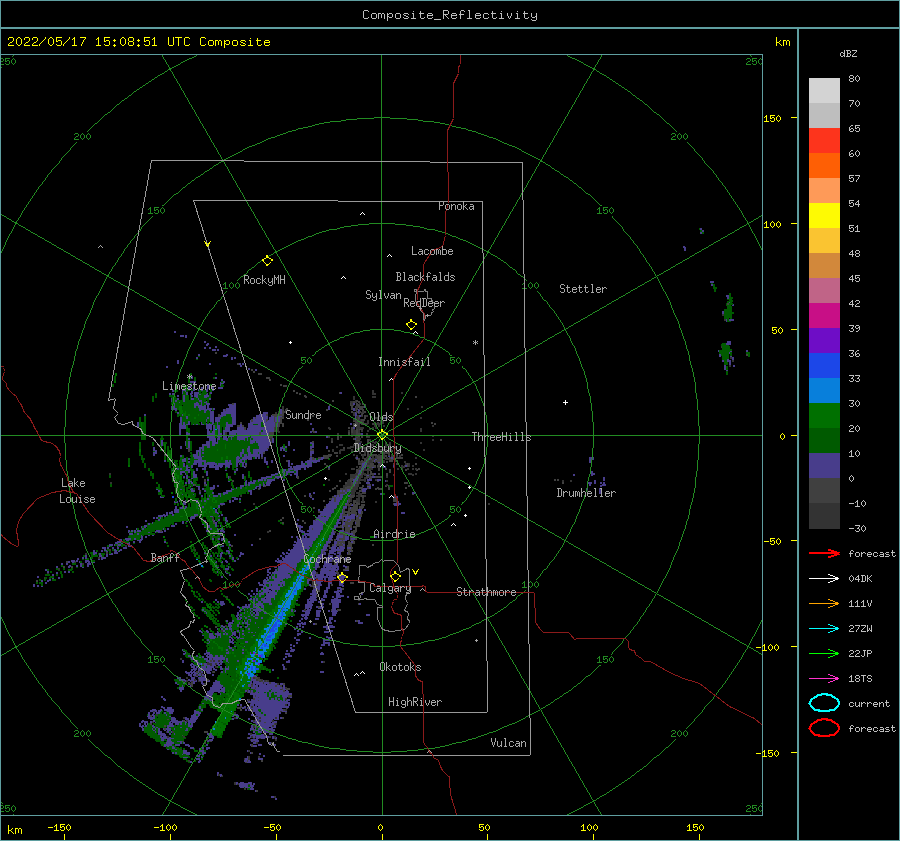900x841 pixels.
Task: Click the Calgary city label
Action: click(390, 588)
